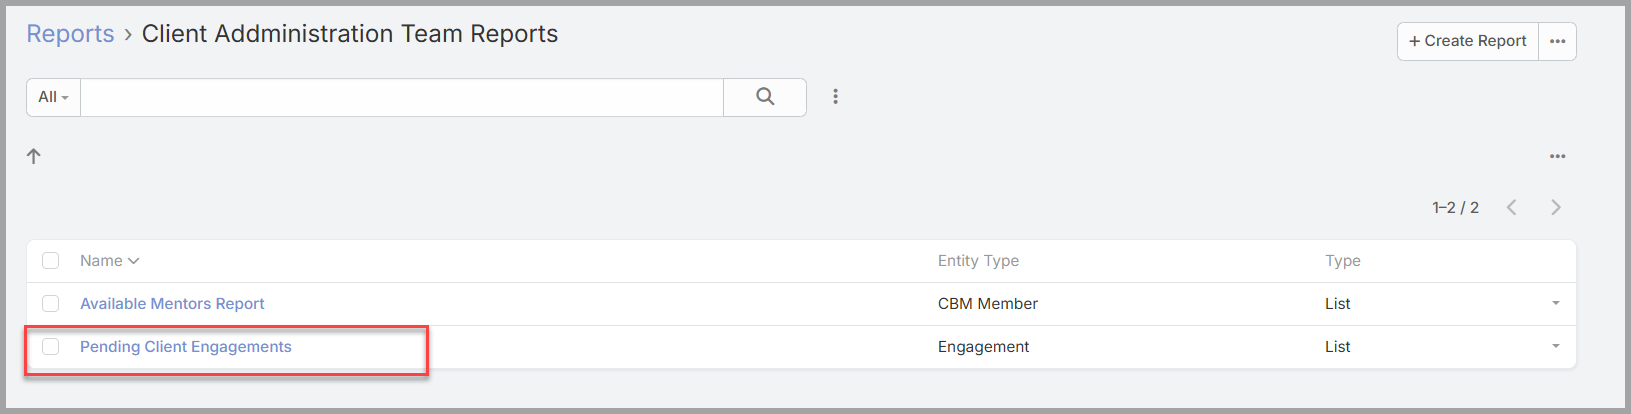Click the Create Report button

click(1468, 41)
